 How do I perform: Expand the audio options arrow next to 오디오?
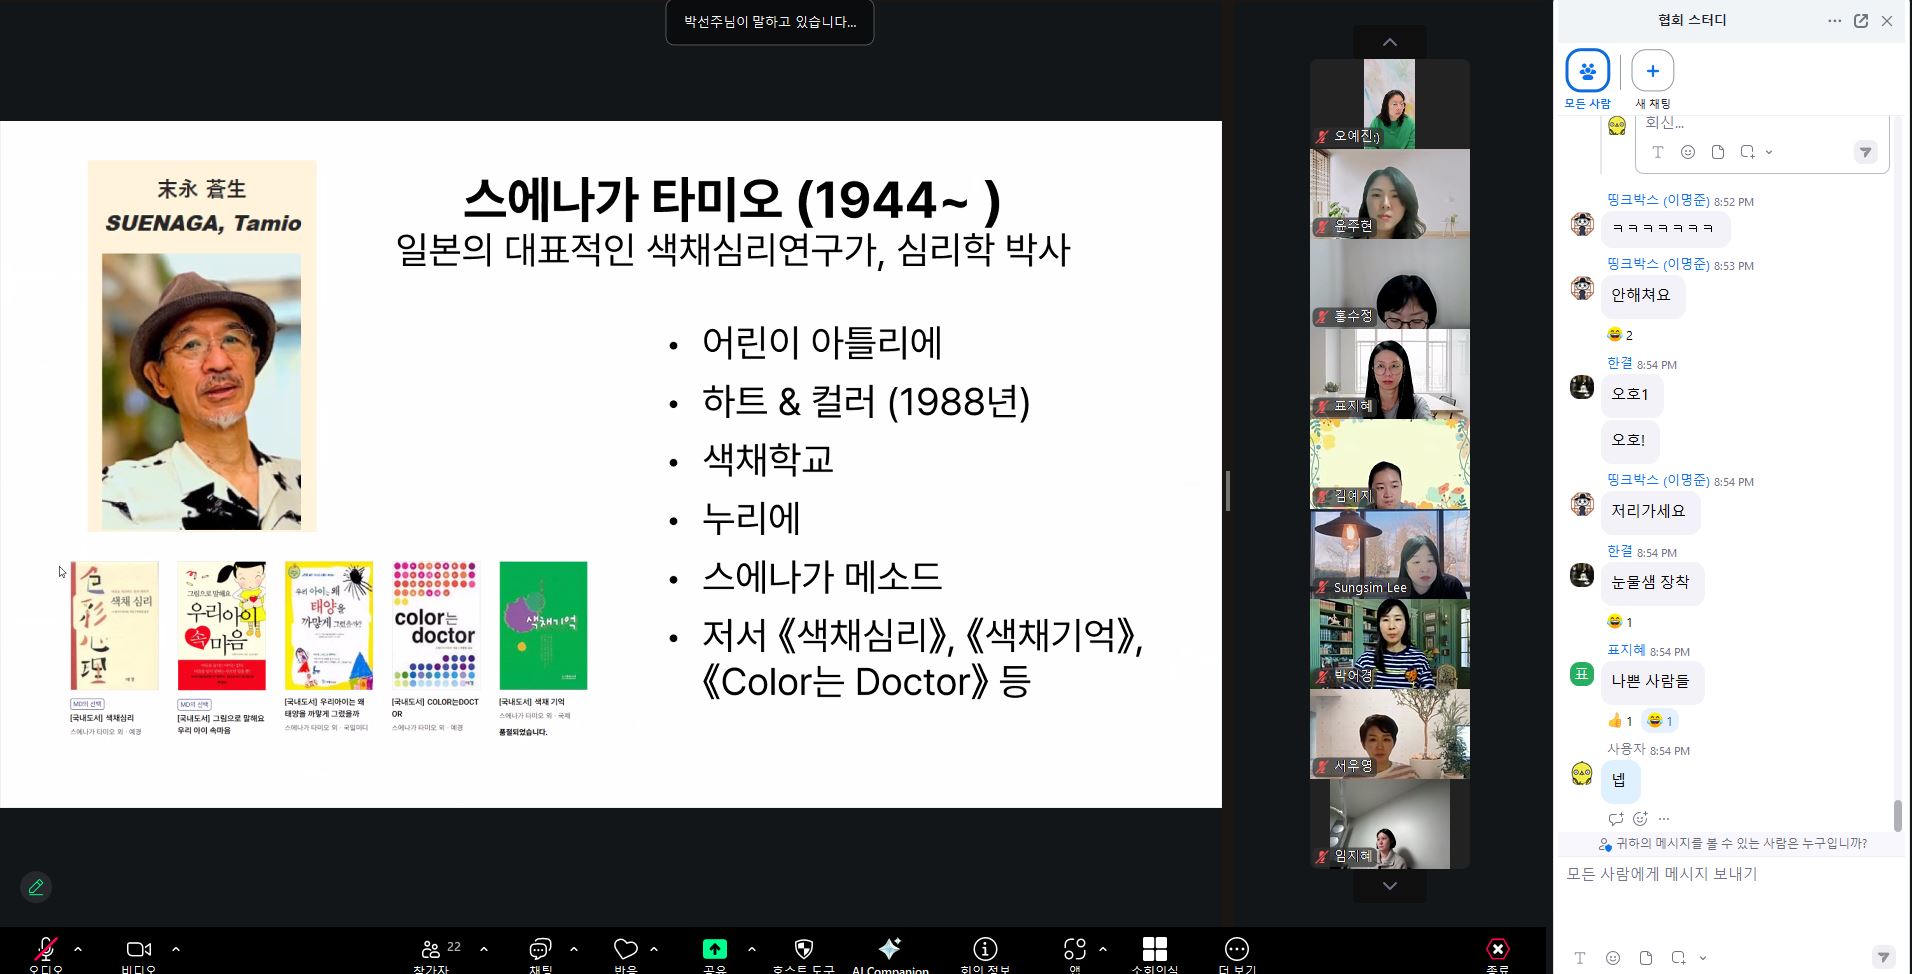[x=78, y=949]
